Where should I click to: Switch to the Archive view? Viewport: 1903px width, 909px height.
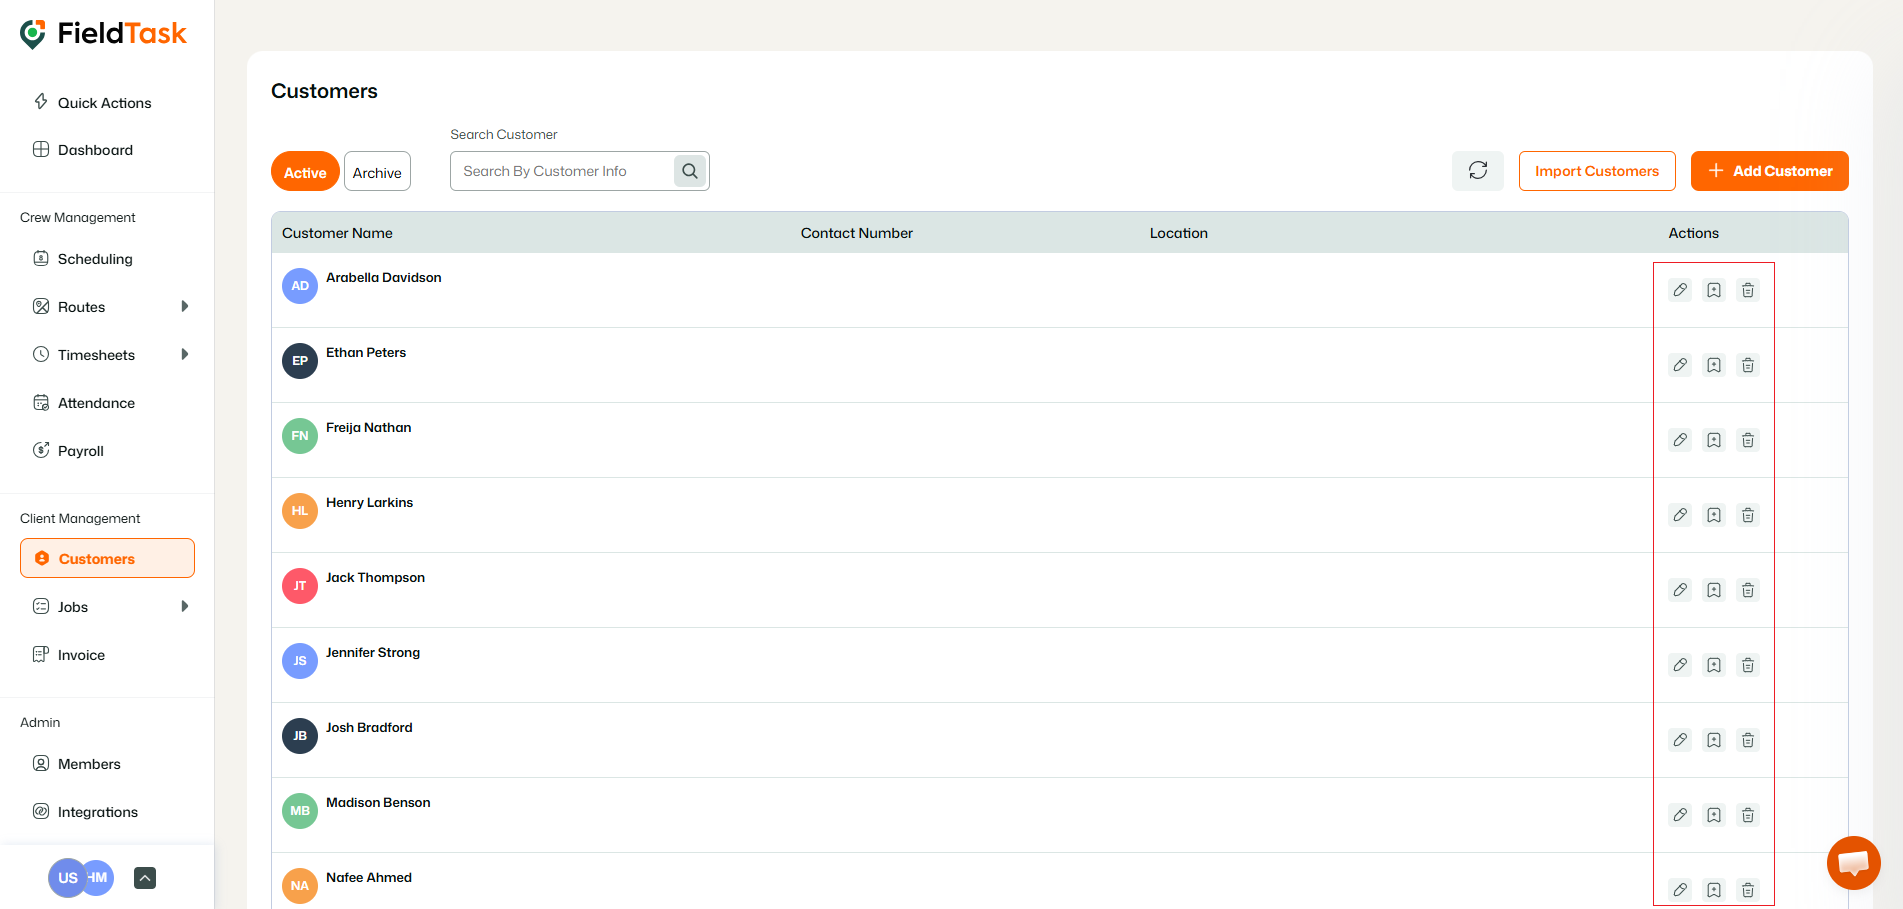click(377, 171)
